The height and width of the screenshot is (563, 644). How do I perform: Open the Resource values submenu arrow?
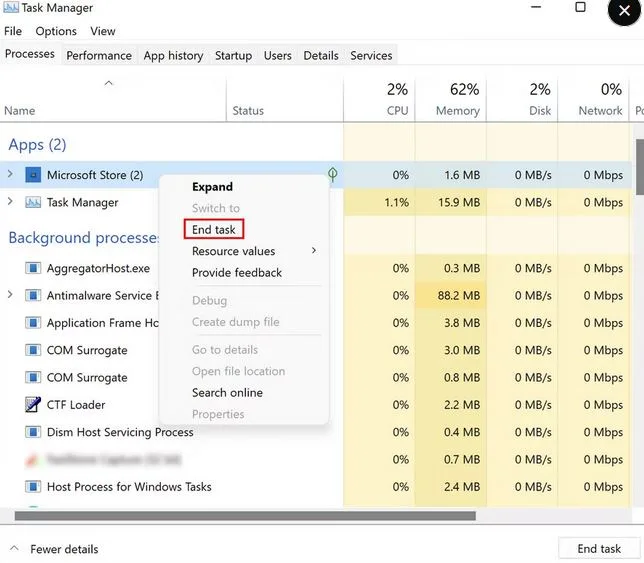pyautogui.click(x=314, y=250)
